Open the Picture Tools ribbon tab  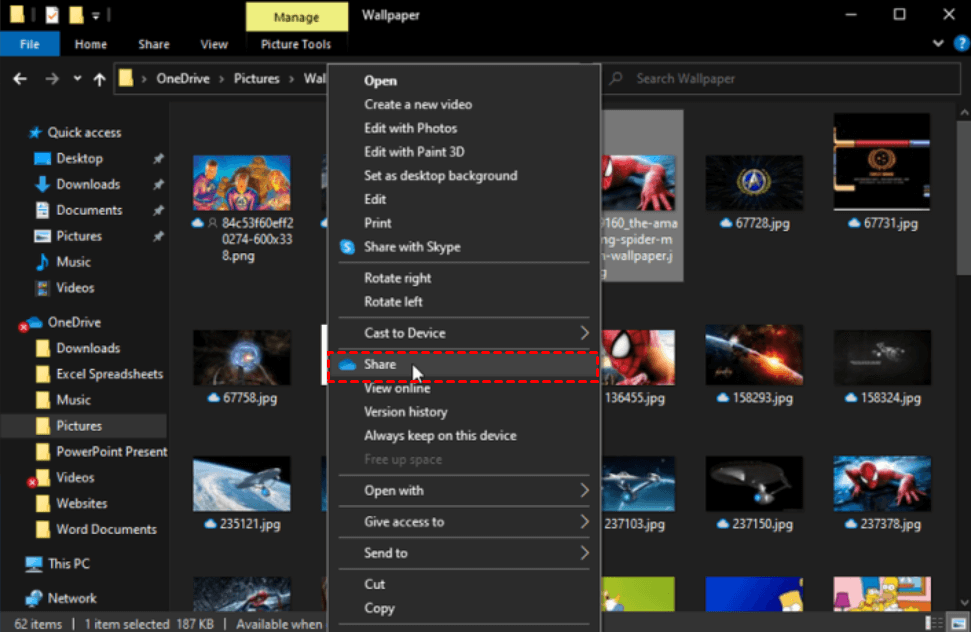[295, 44]
